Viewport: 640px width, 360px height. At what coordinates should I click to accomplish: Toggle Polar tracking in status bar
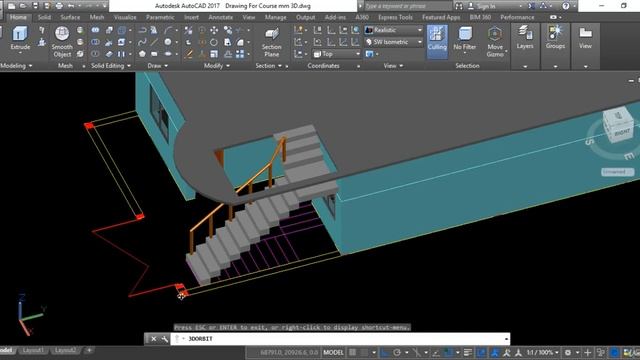pos(397,352)
